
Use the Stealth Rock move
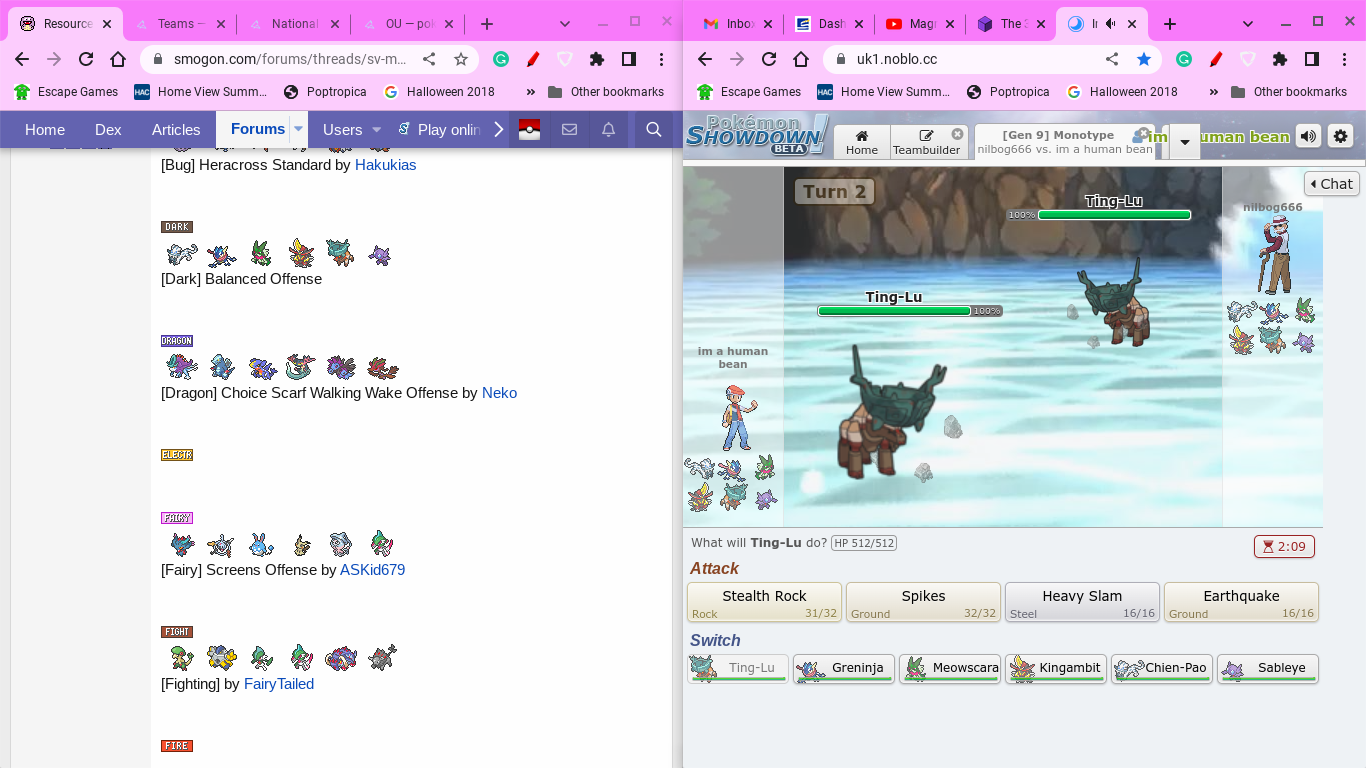click(x=764, y=602)
